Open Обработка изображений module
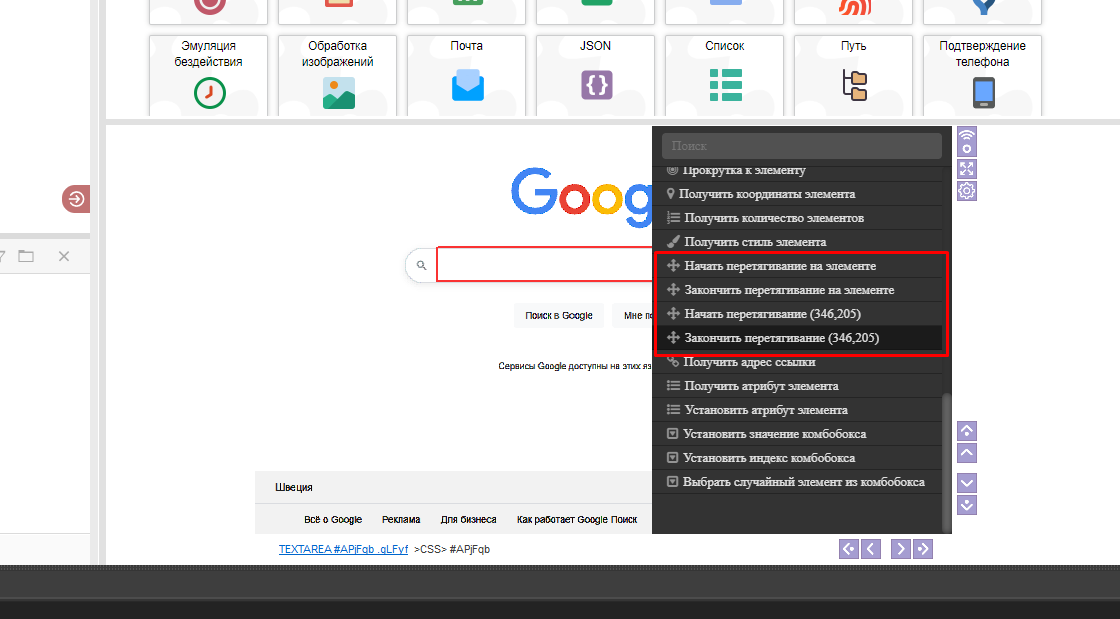Screen dimensions: 1120x619 pos(338,76)
